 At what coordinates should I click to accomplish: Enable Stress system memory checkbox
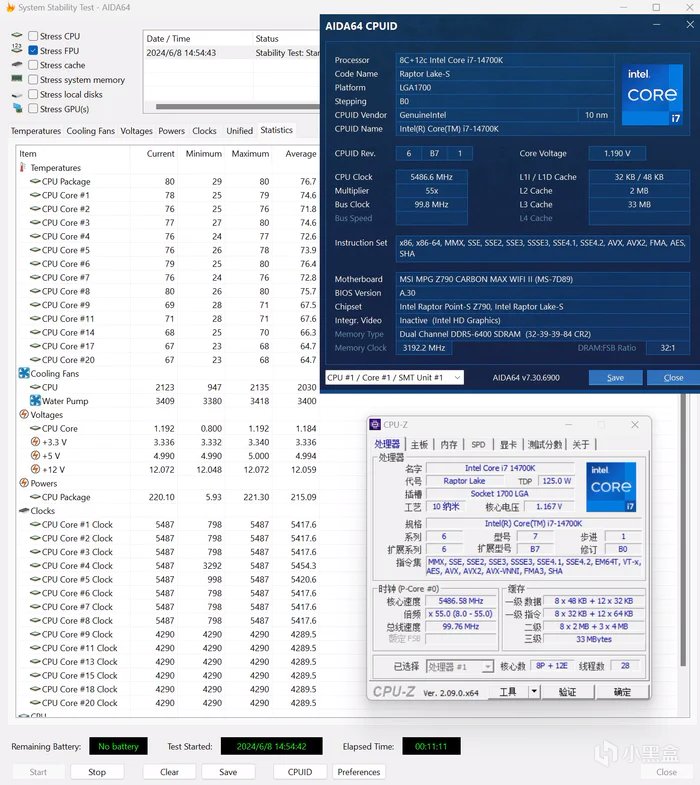[x=33, y=80]
